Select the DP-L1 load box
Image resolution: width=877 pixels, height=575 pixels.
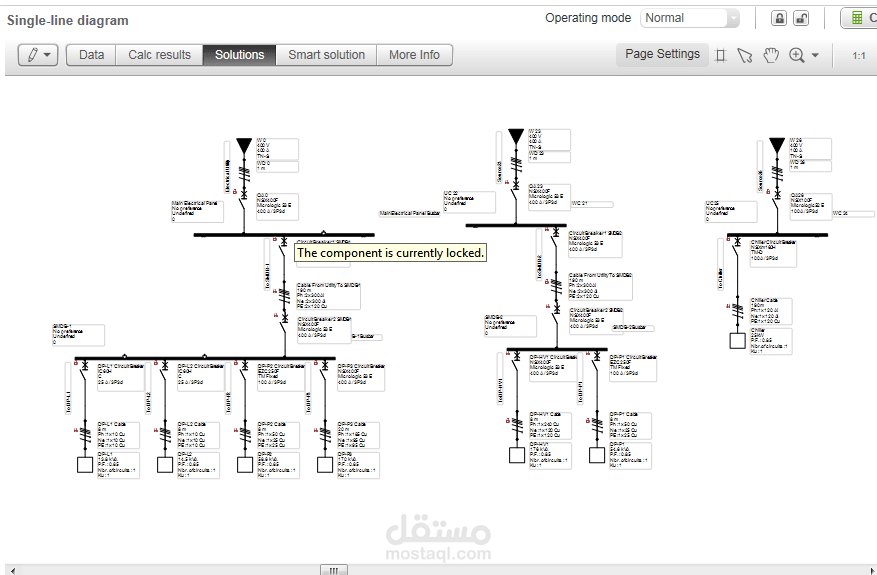coord(85,465)
